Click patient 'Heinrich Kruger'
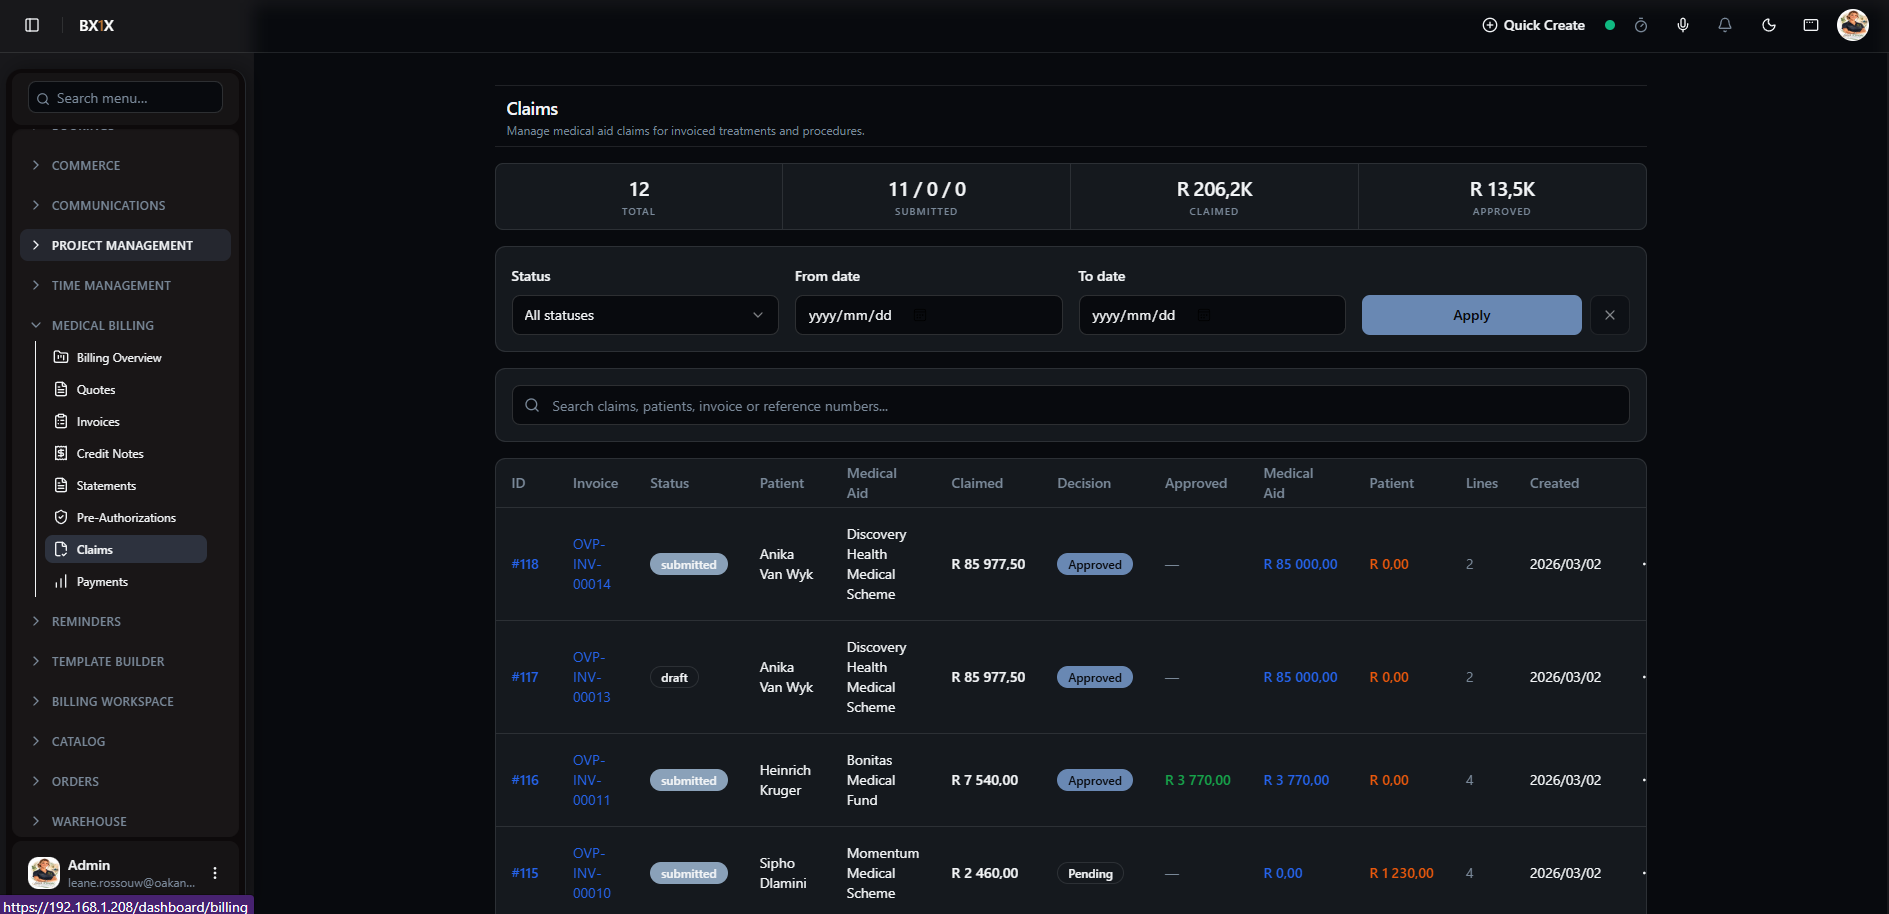This screenshot has height=914, width=1889. coord(785,780)
